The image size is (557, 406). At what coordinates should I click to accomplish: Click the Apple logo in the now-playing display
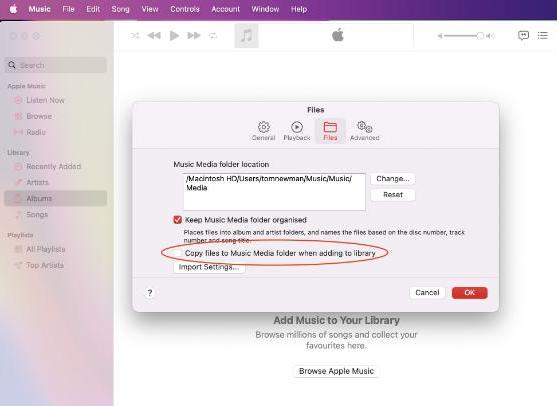click(338, 36)
